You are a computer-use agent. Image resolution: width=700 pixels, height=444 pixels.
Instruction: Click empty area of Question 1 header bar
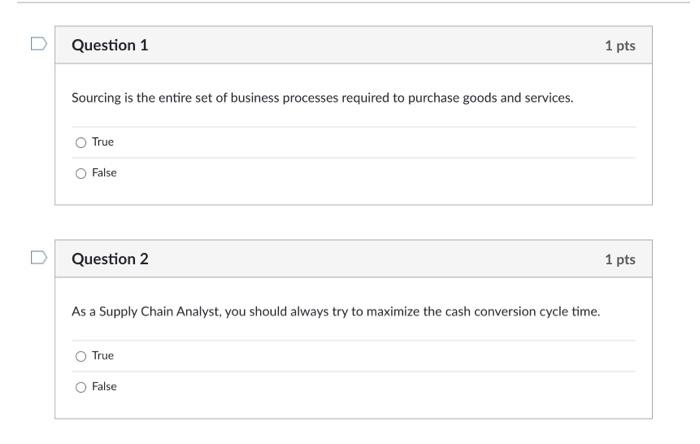pos(375,45)
